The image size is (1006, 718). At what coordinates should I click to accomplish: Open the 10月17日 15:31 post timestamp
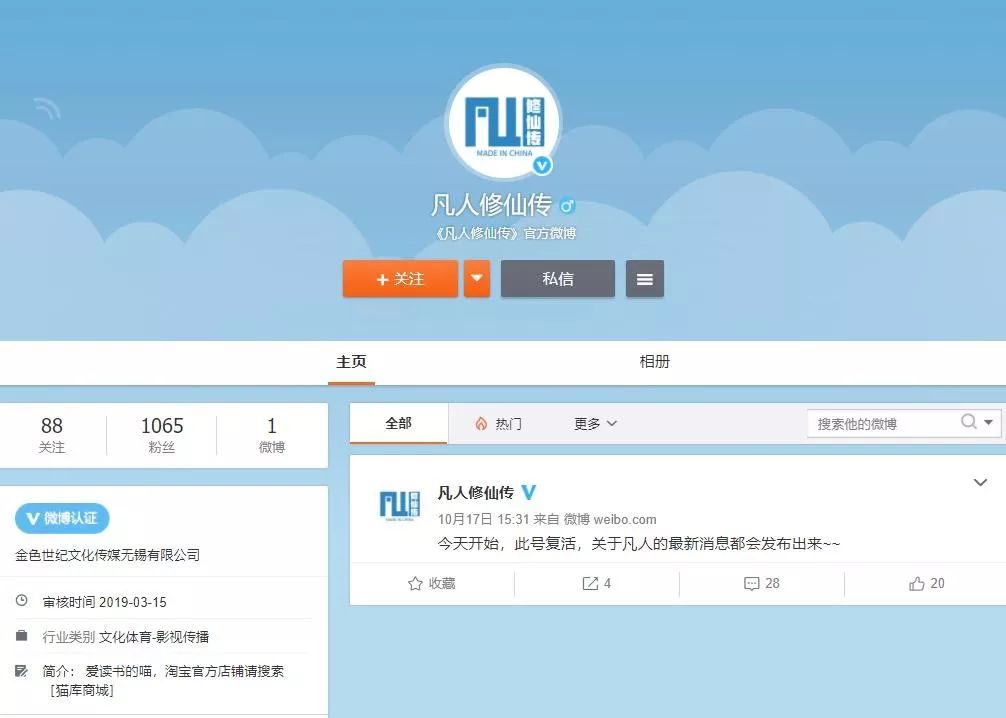coord(484,519)
